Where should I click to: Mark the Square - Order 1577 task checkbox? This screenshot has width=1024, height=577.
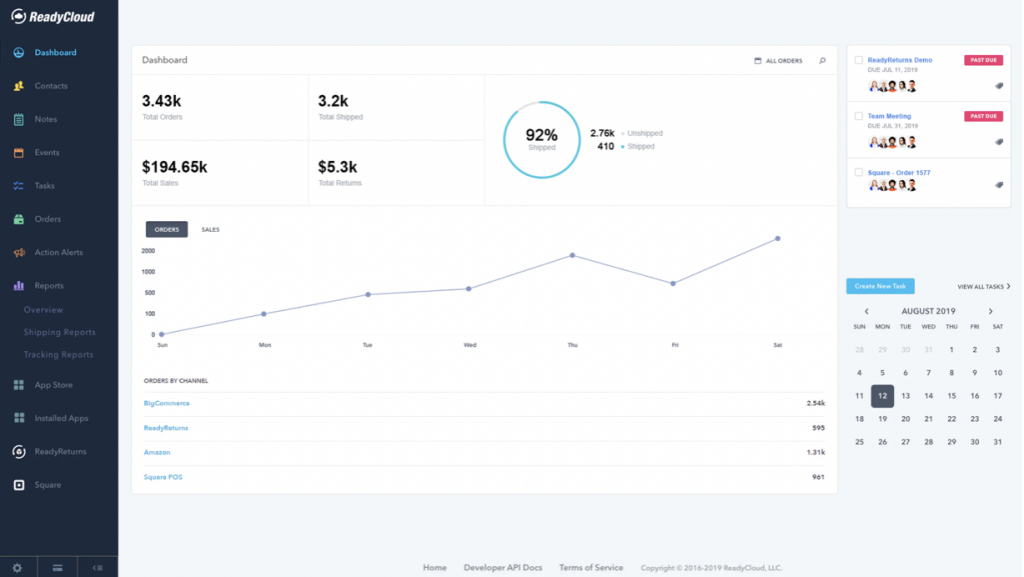click(x=857, y=171)
